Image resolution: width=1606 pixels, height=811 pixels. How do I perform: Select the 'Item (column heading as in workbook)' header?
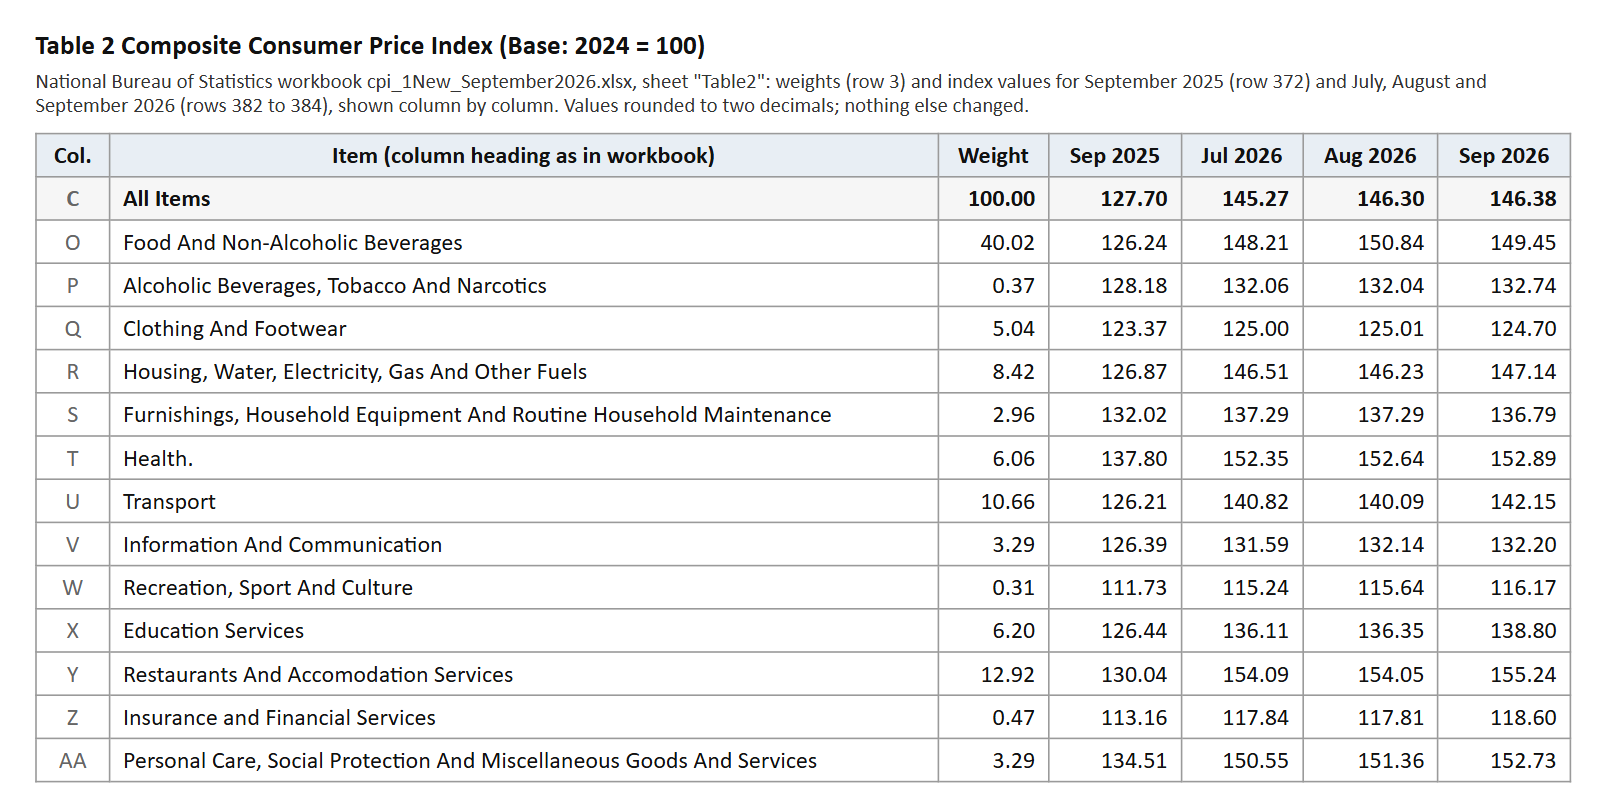tap(523, 156)
